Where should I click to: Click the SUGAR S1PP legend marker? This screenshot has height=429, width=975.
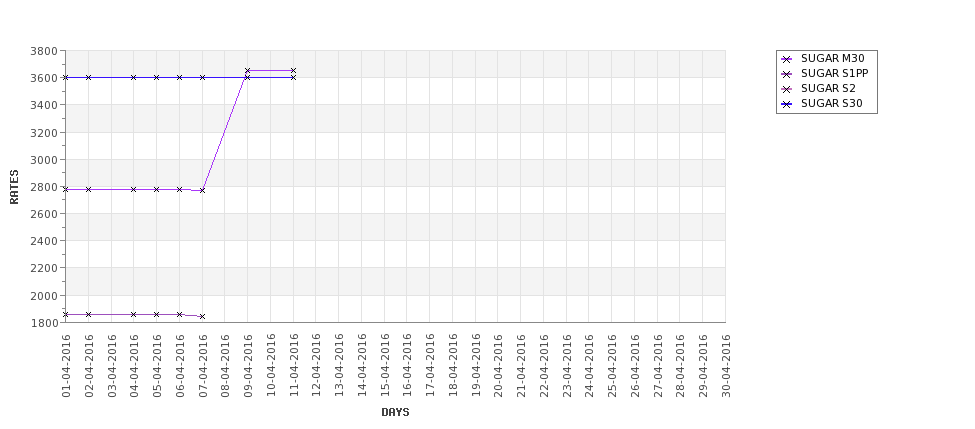pos(787,74)
